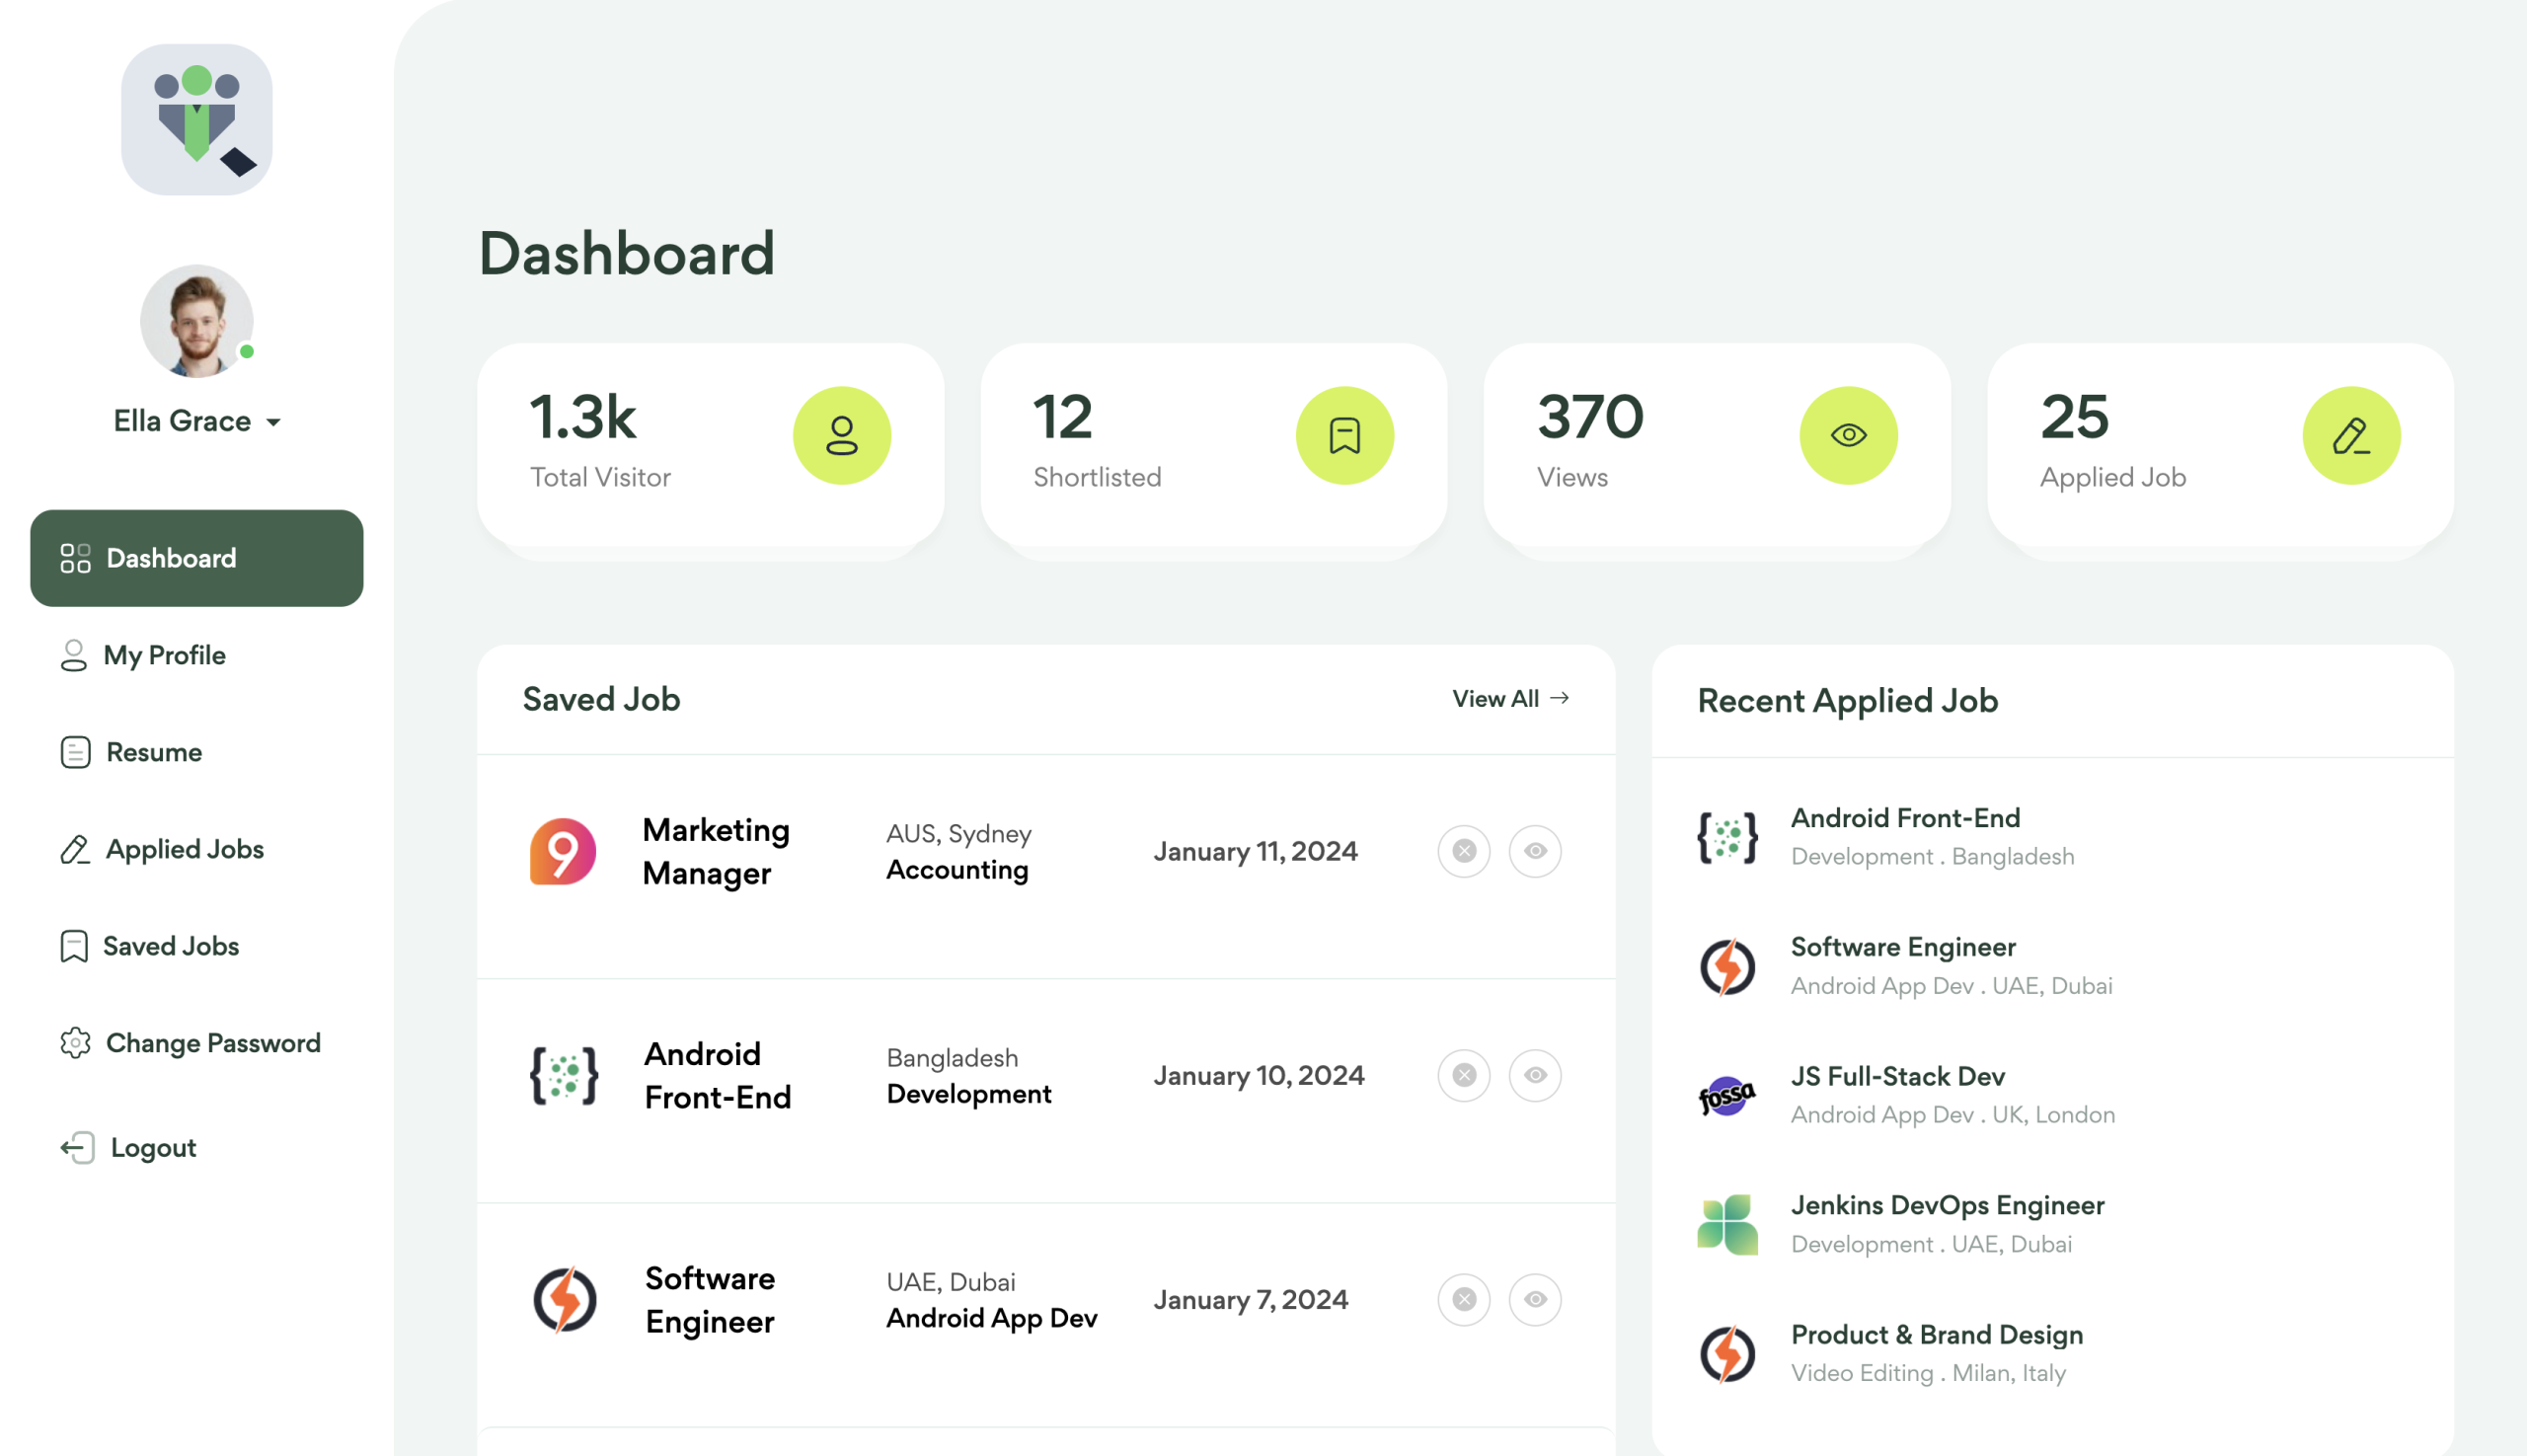Expand the Ella Grace user dropdown
This screenshot has width=2527, height=1456.
(x=273, y=422)
